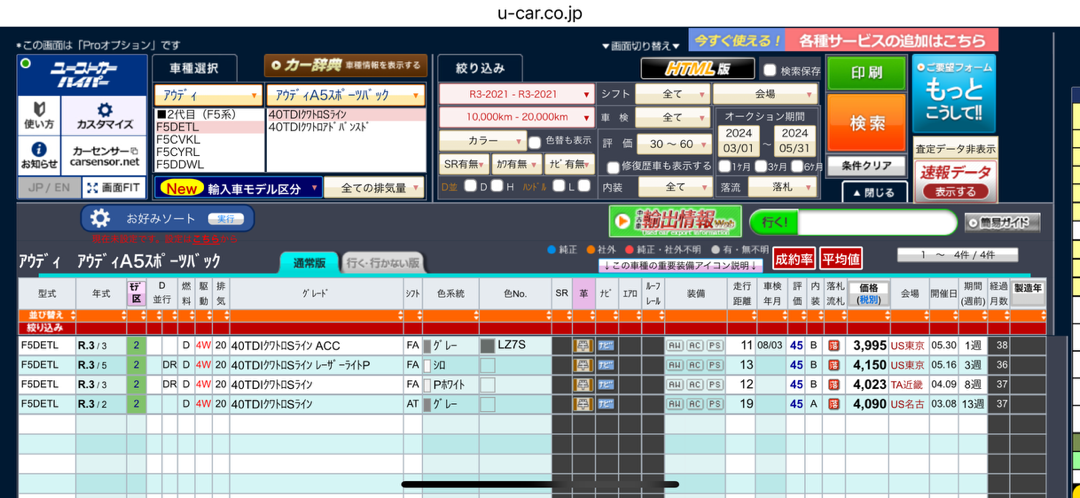The height and width of the screenshot is (498, 1080).
Task: Switch to the 絞り込み tab
Action: point(480,68)
